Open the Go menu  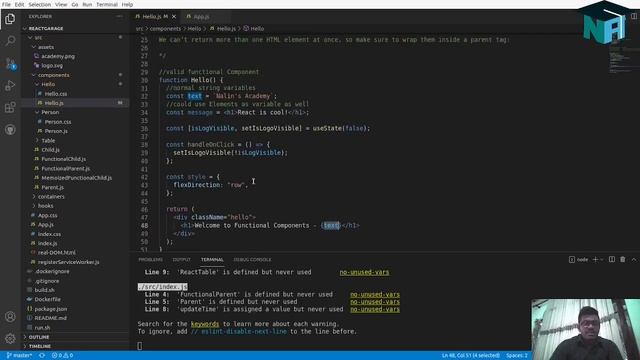[75, 4]
